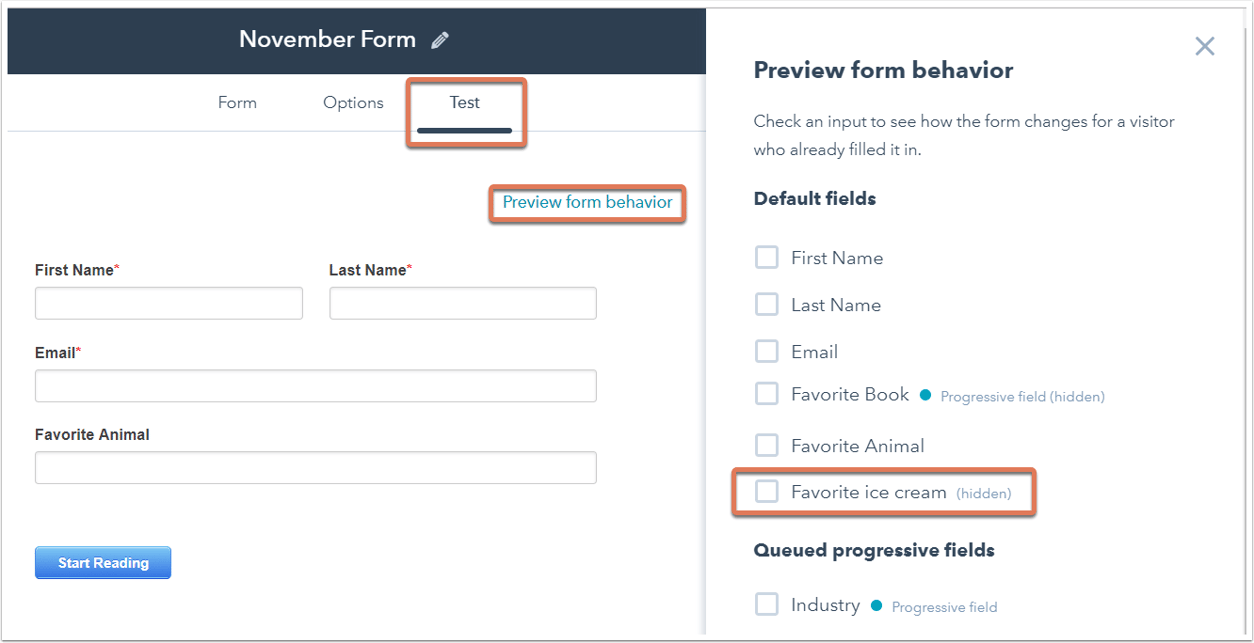Select the Favorite ice cream checkbox
Screen dimensions: 1254x643
(x=767, y=492)
